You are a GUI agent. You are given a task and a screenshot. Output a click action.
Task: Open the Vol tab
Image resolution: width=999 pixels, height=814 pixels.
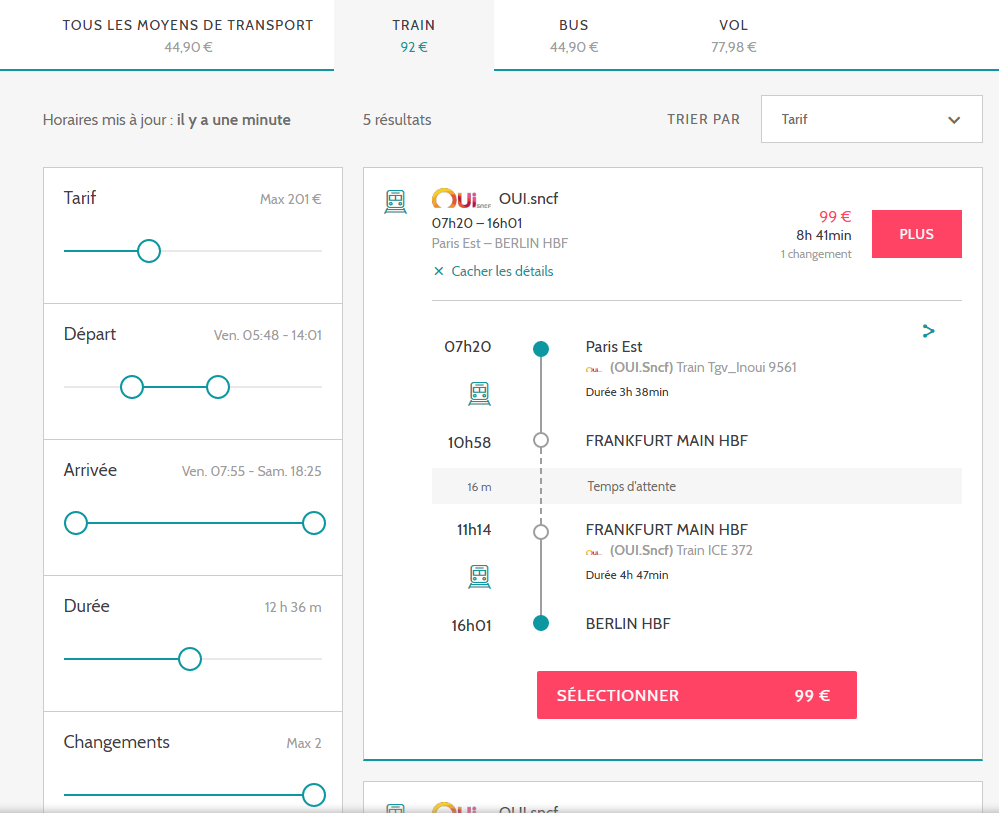[733, 35]
